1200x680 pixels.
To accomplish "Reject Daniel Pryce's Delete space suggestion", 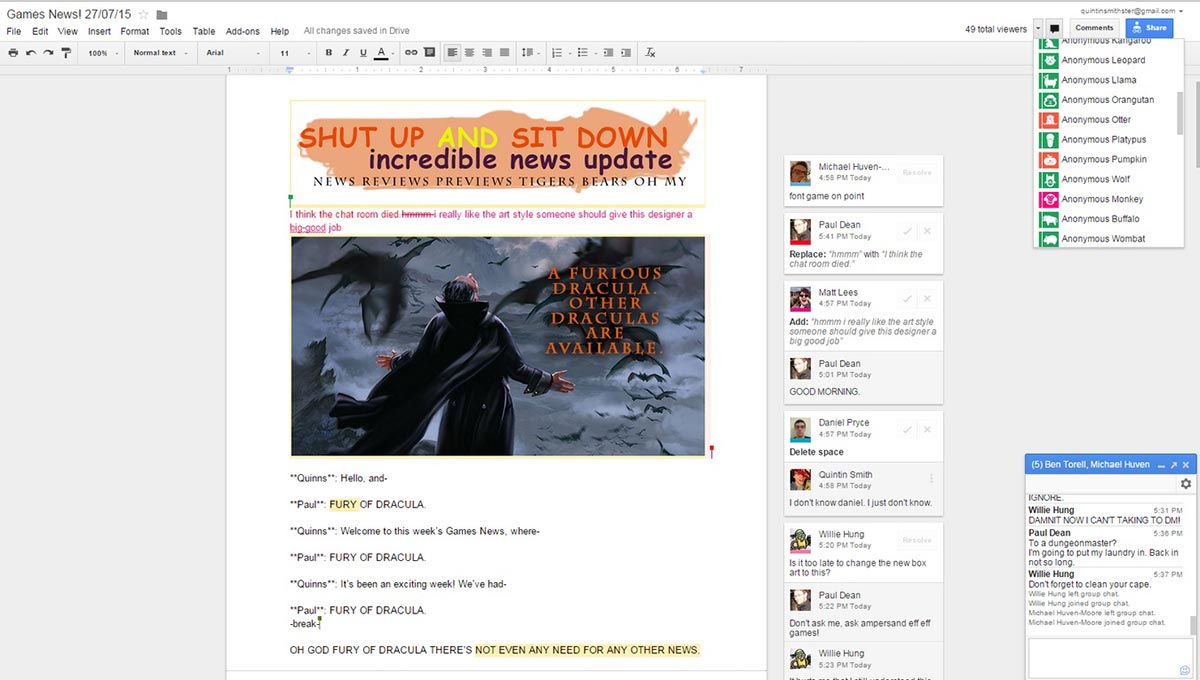I will [927, 429].
